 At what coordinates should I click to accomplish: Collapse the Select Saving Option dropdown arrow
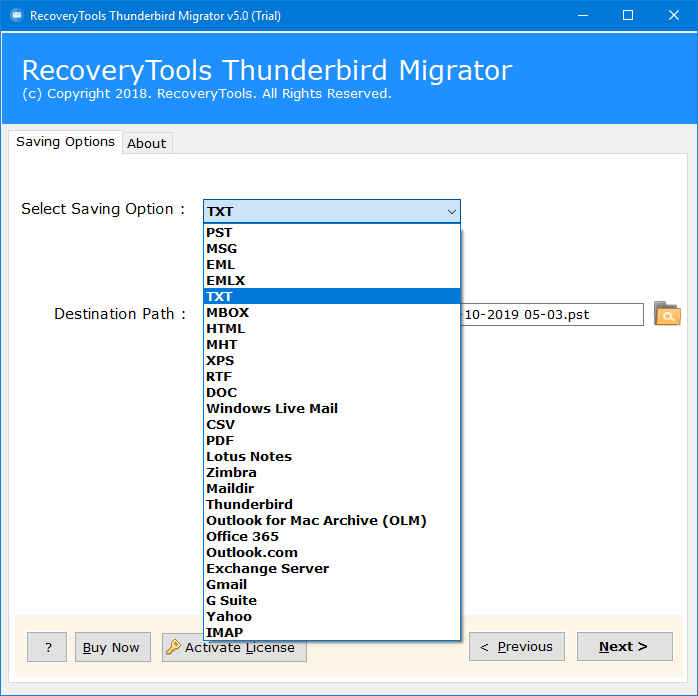tap(451, 211)
